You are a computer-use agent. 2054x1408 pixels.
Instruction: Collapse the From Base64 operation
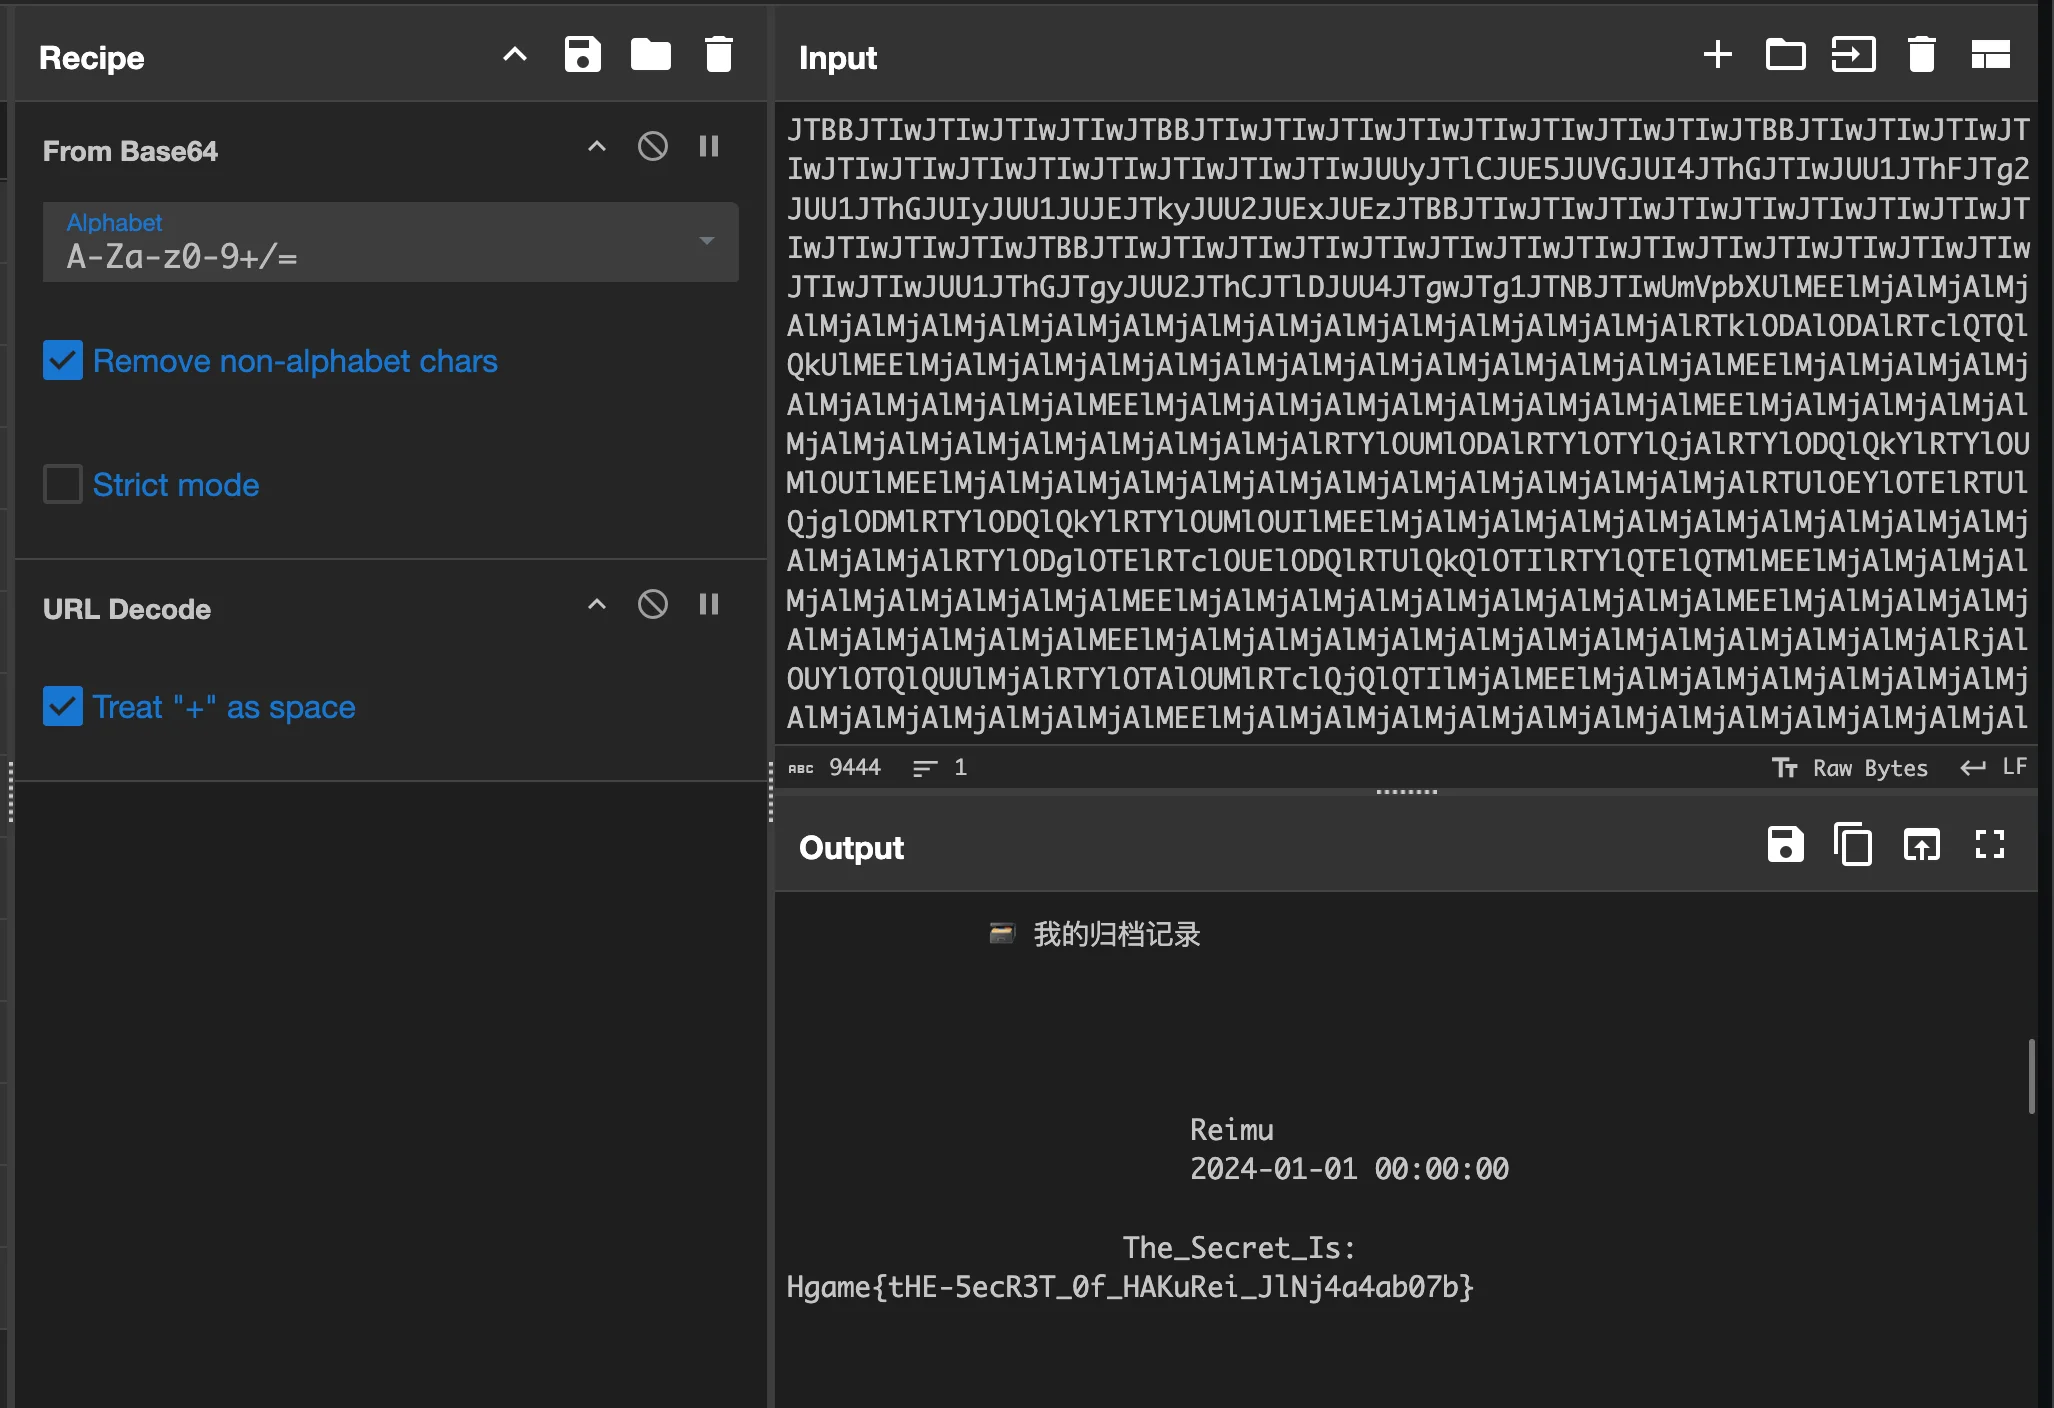pos(597,147)
